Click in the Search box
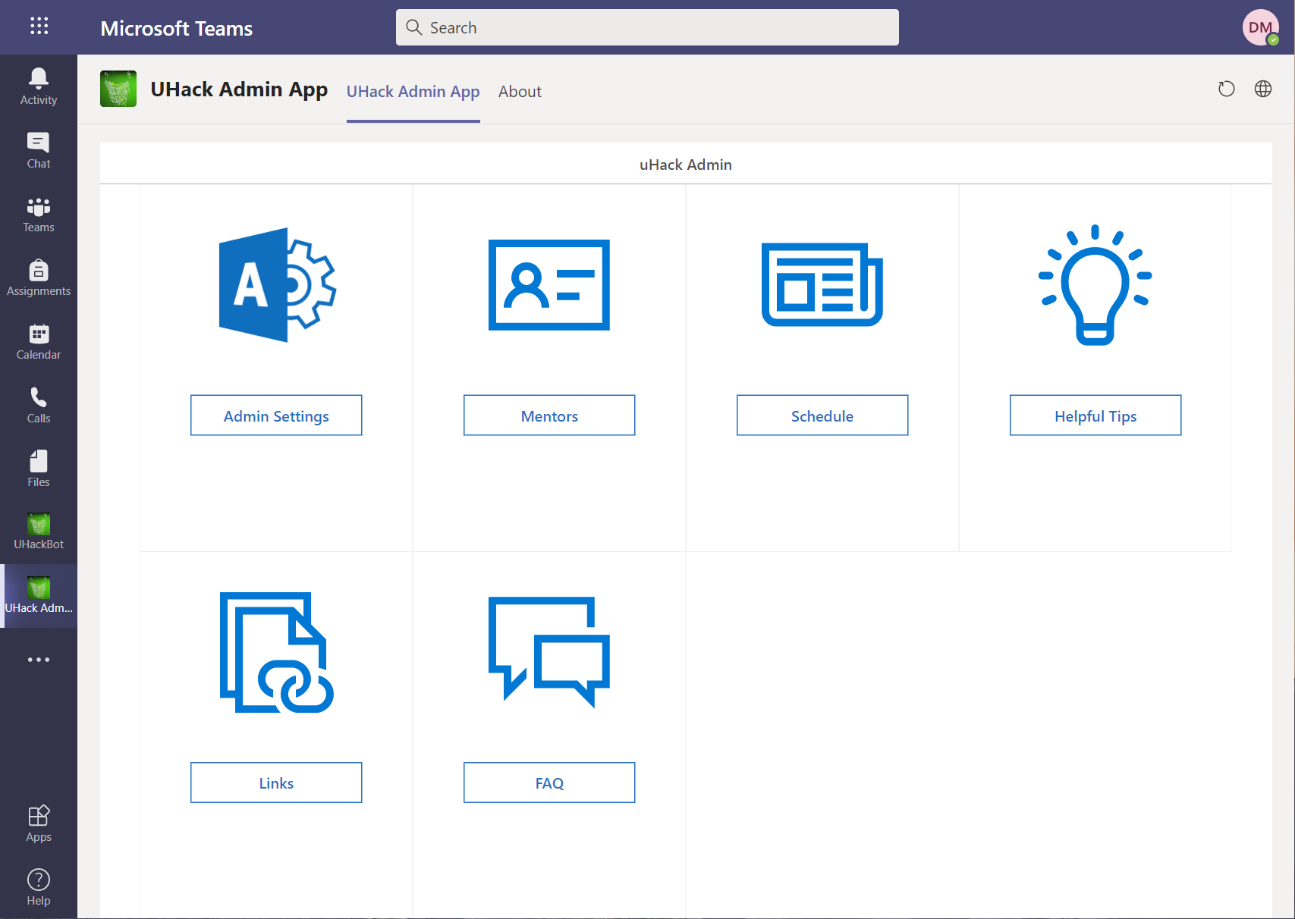This screenshot has width=1295, height=919. click(x=647, y=28)
